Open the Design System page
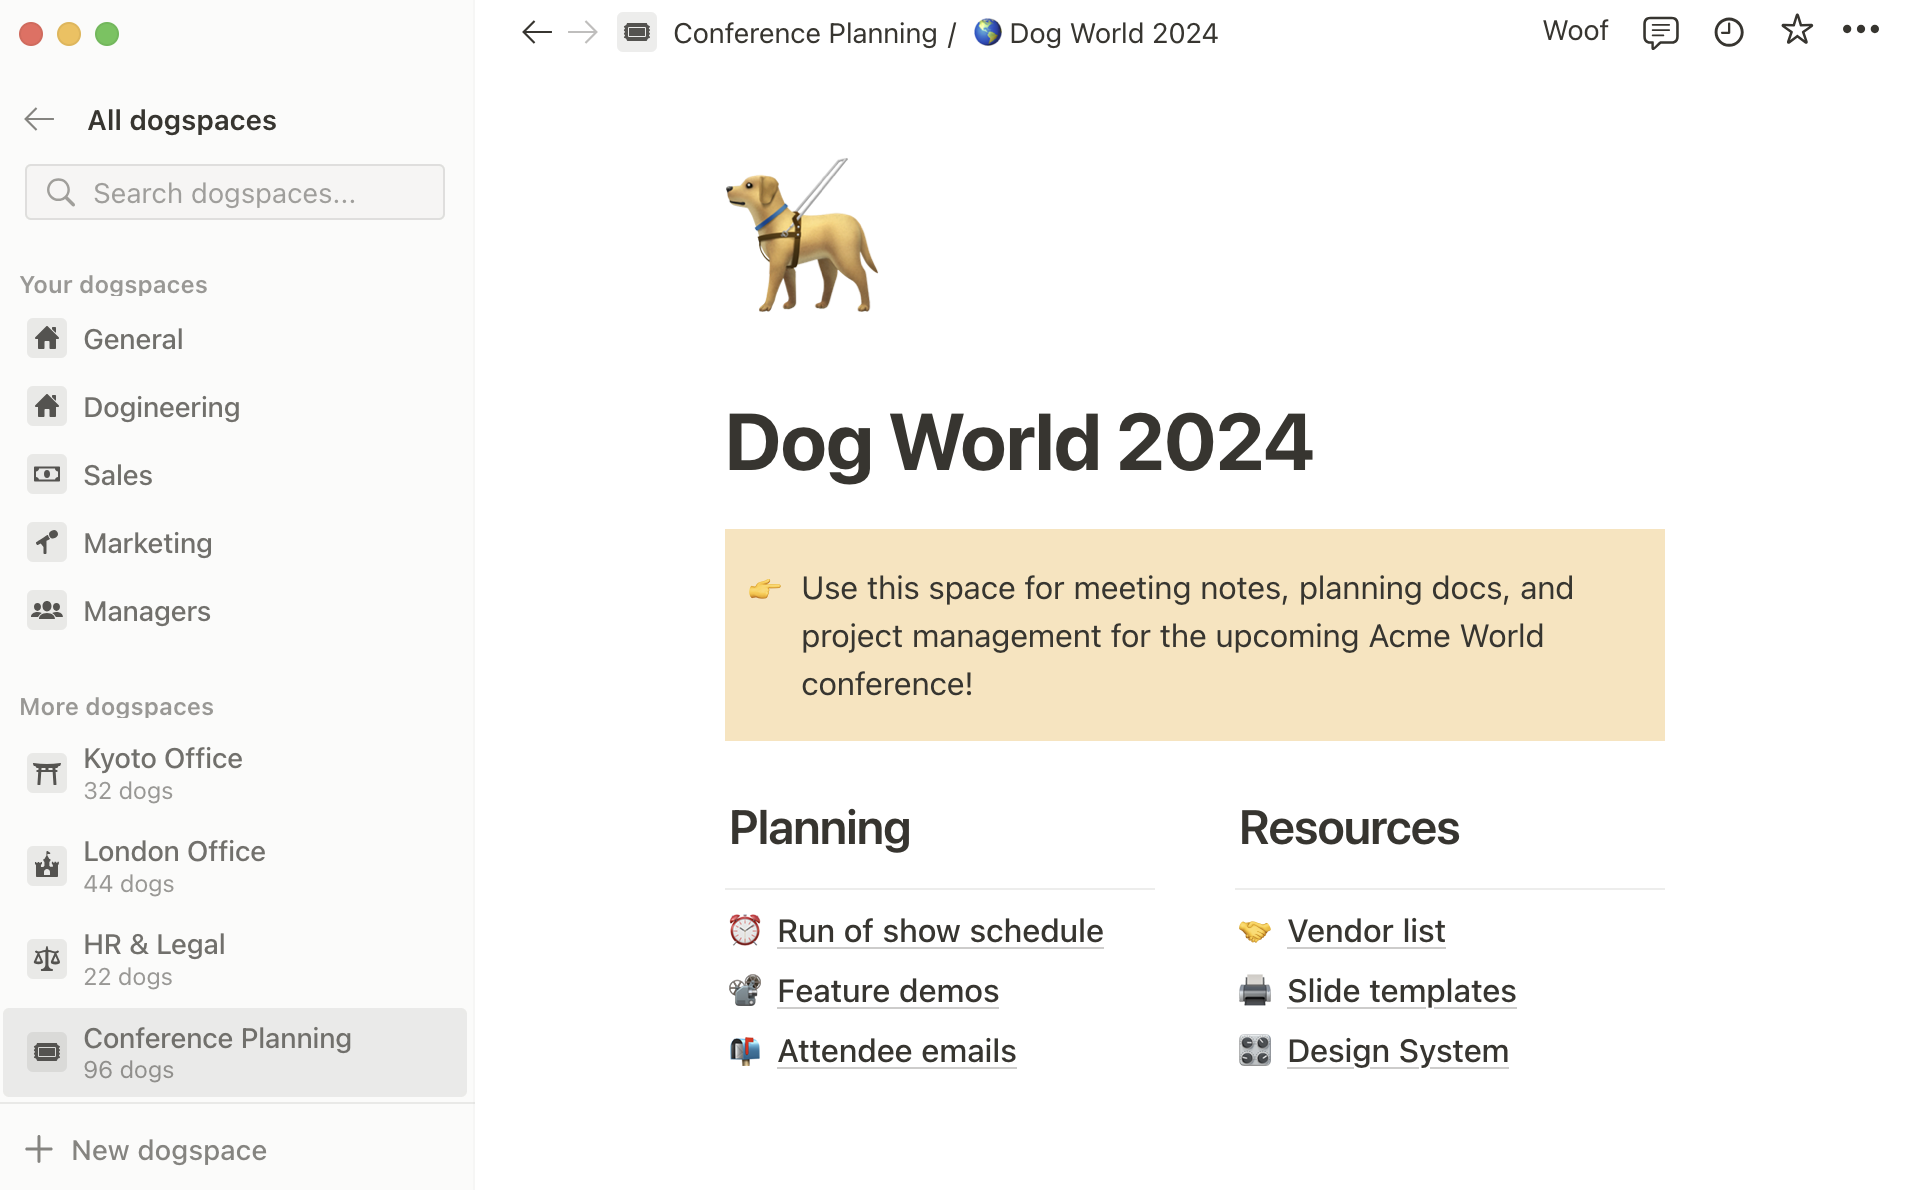The image size is (1910, 1190). (x=1397, y=1050)
